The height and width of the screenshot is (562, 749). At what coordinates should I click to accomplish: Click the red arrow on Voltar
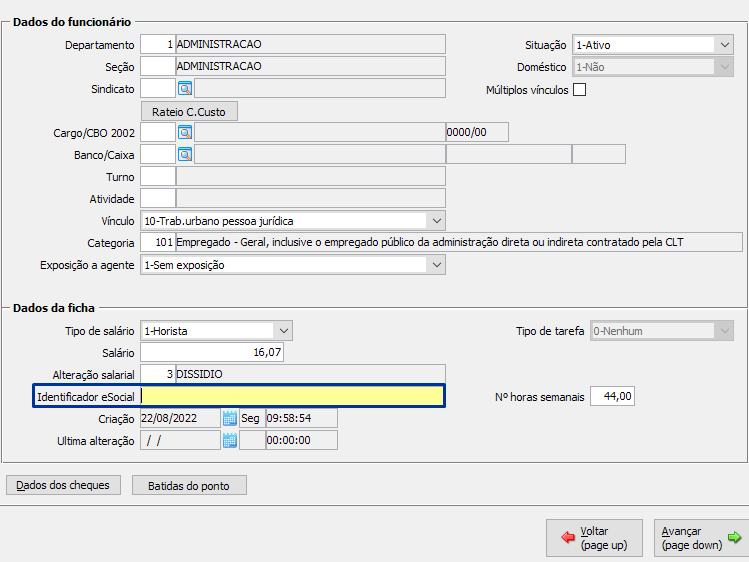(568, 538)
